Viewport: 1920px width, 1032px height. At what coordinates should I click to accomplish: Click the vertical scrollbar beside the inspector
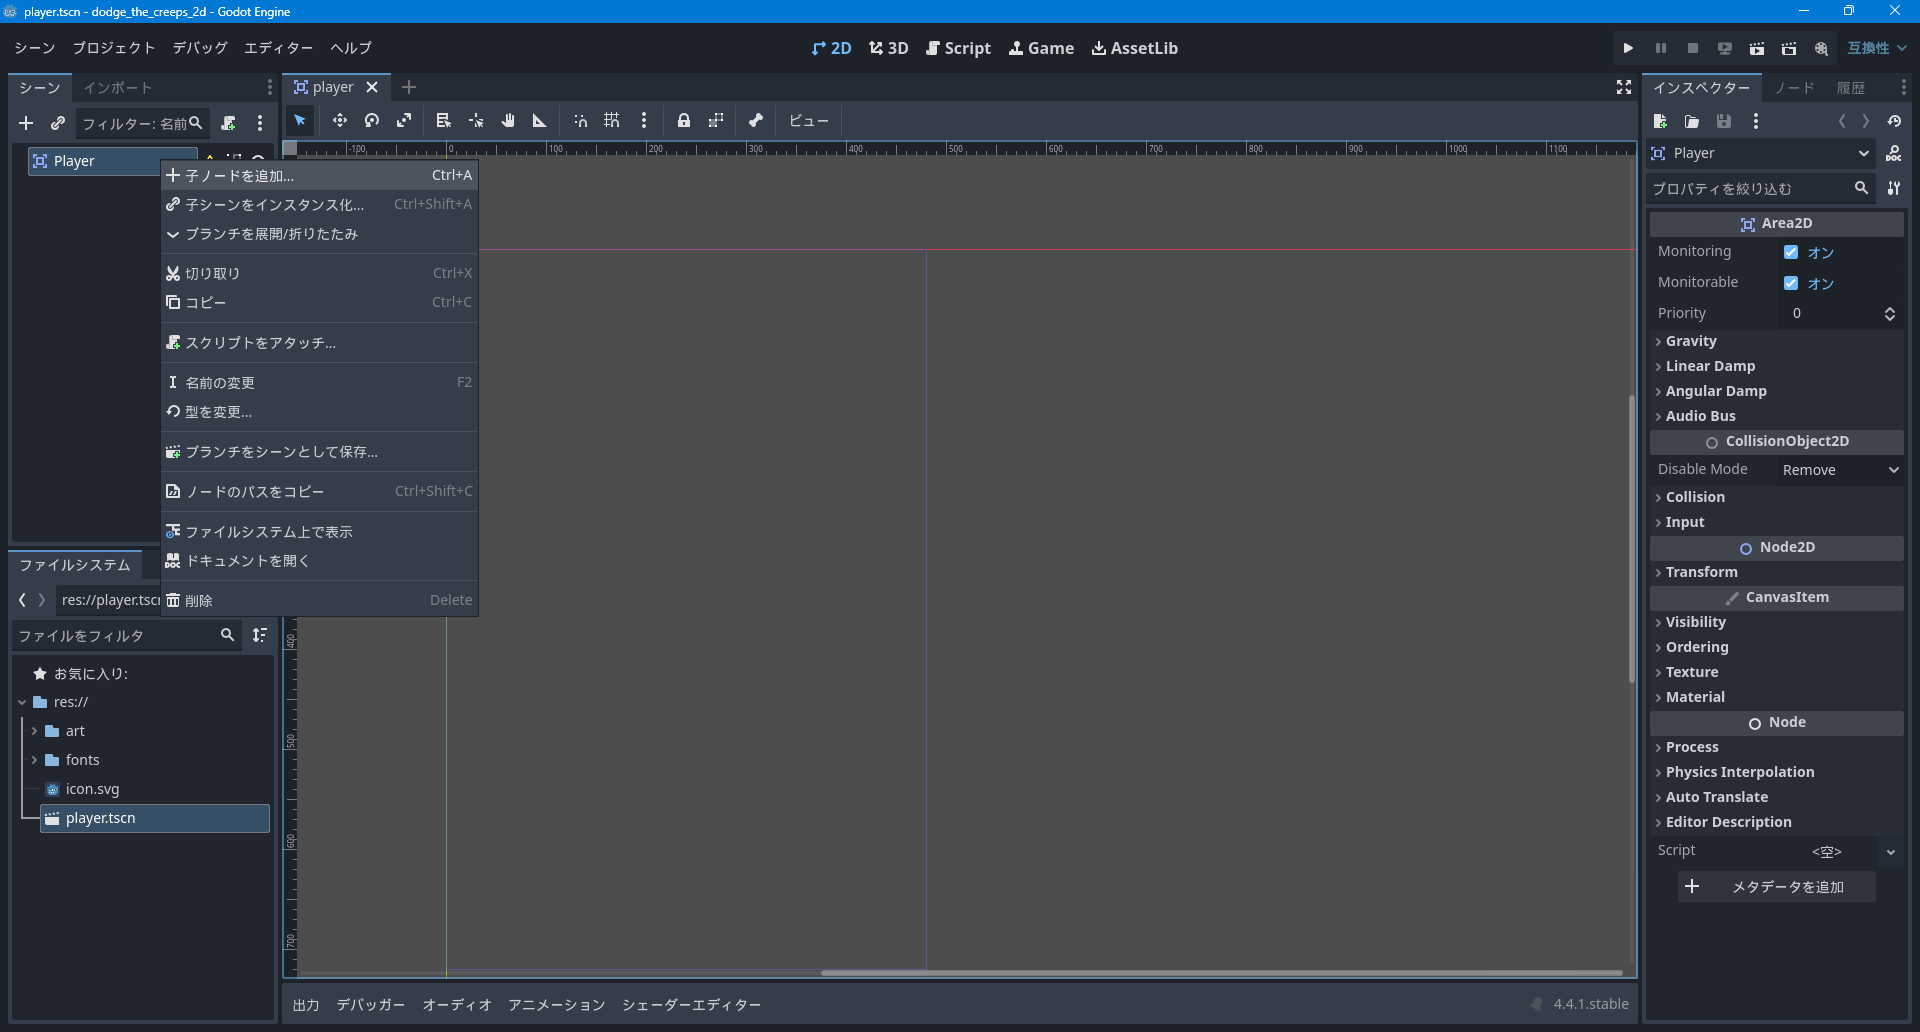coord(1632,539)
